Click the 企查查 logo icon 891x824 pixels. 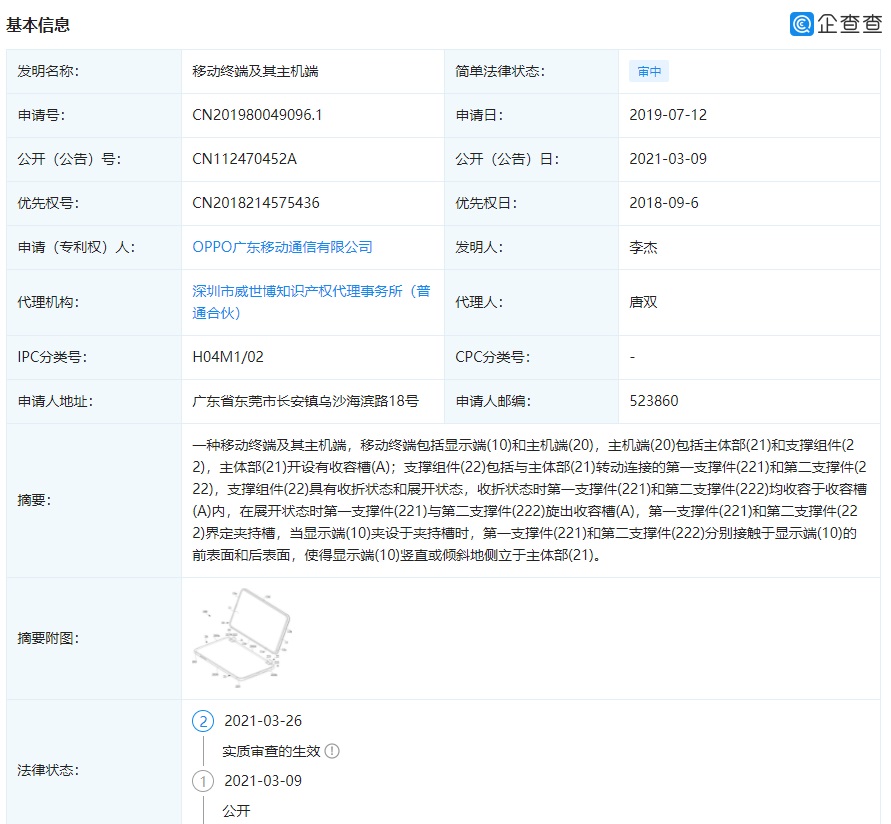pyautogui.click(x=802, y=24)
